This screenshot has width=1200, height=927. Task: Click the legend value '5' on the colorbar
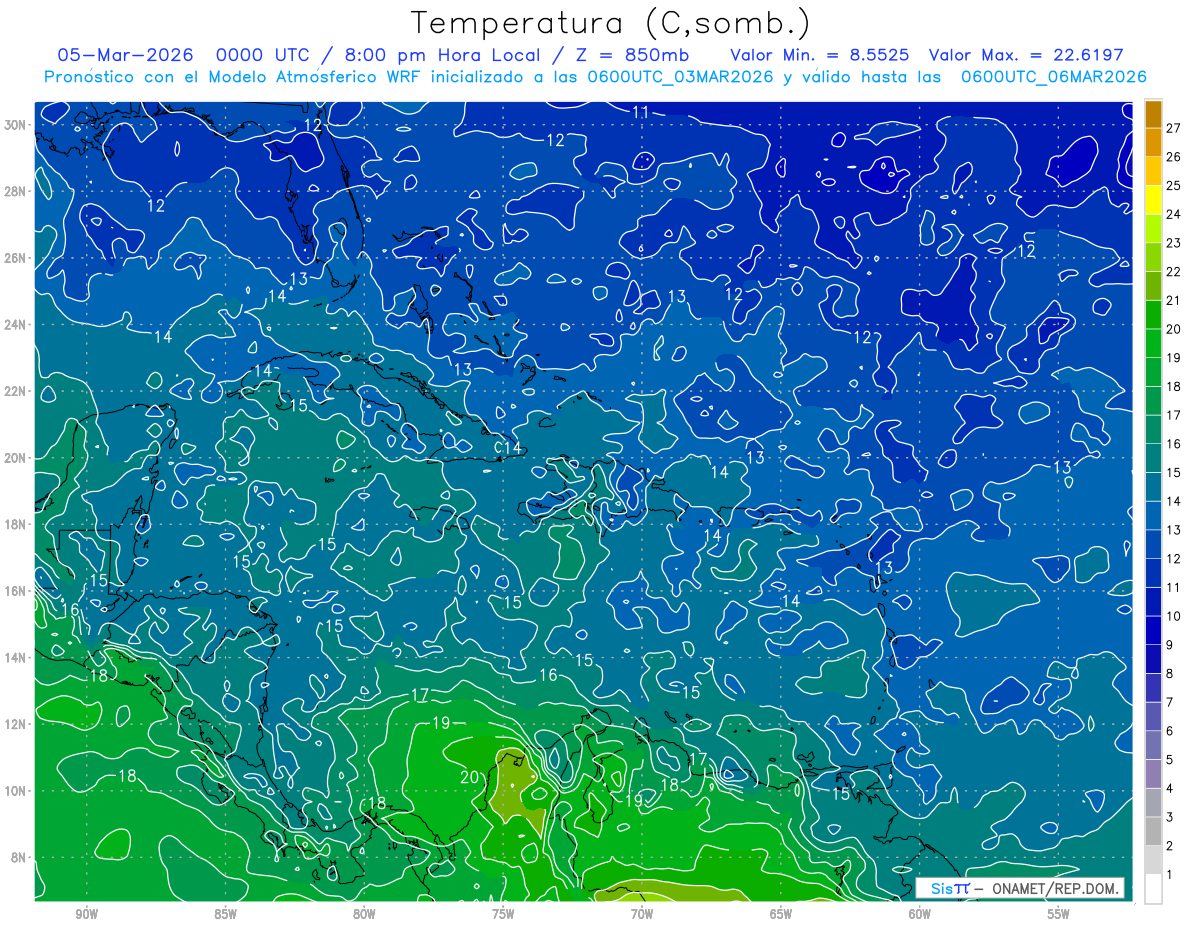pos(1170,760)
